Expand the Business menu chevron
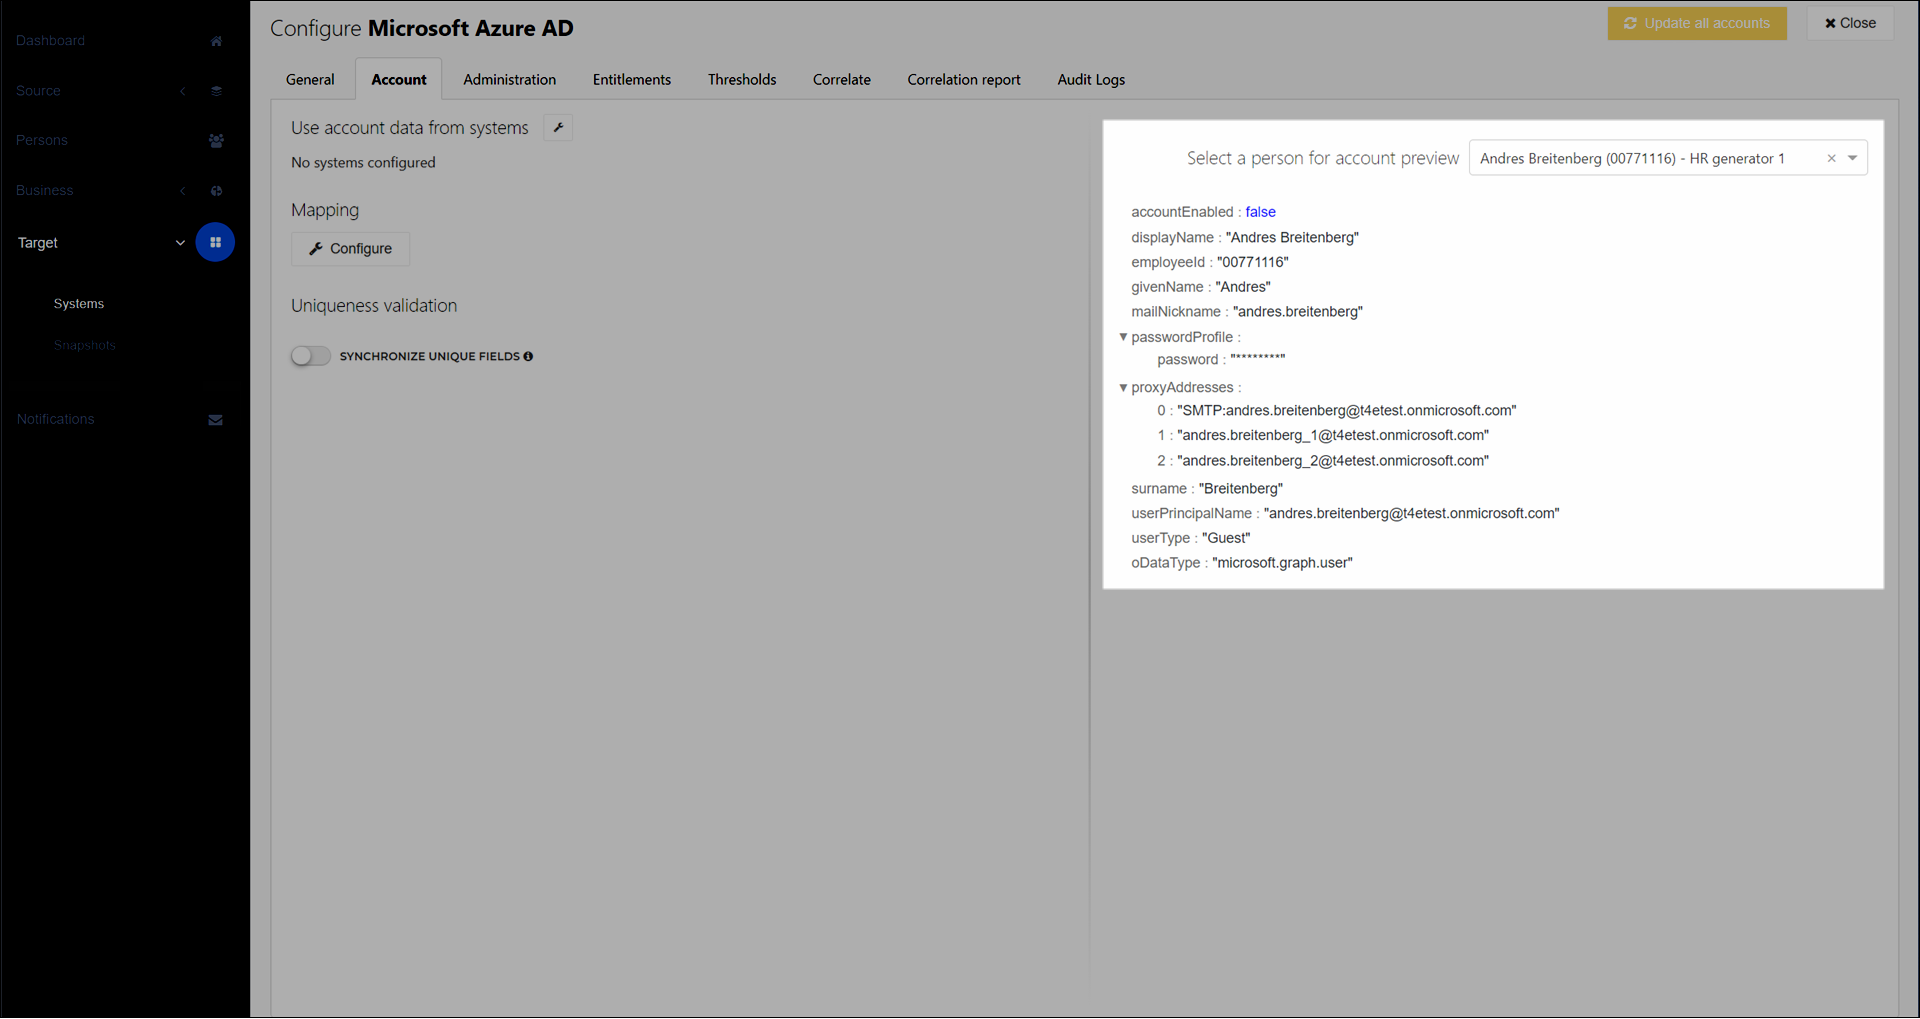Screen dimensions: 1920x1019 click(183, 191)
